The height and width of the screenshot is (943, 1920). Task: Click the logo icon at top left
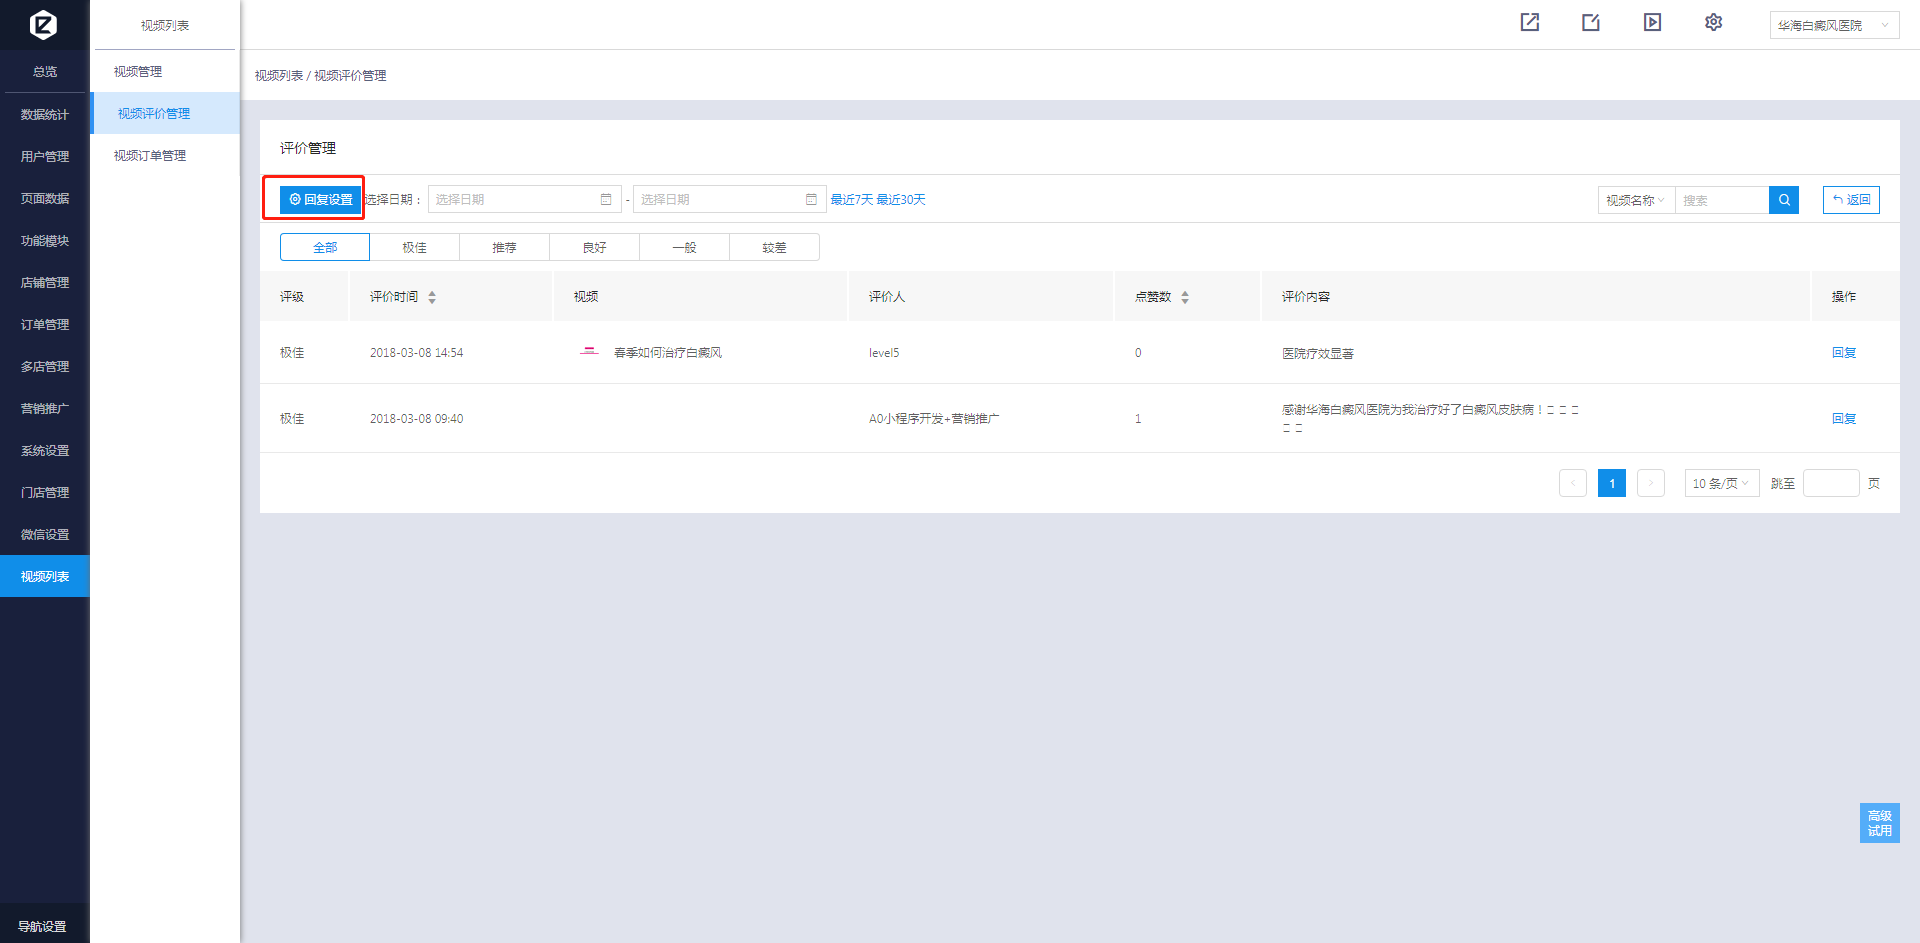[44, 24]
